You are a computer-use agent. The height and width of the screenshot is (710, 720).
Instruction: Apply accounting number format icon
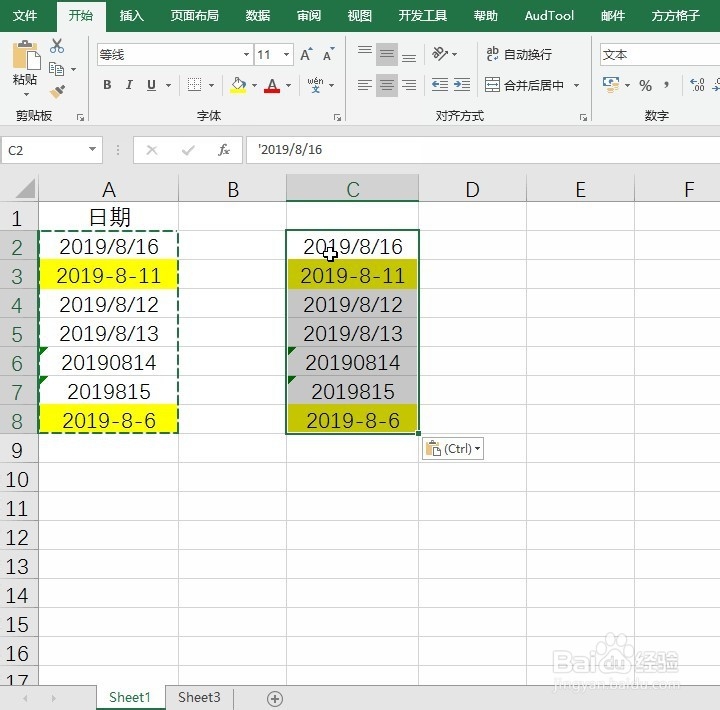(x=610, y=85)
